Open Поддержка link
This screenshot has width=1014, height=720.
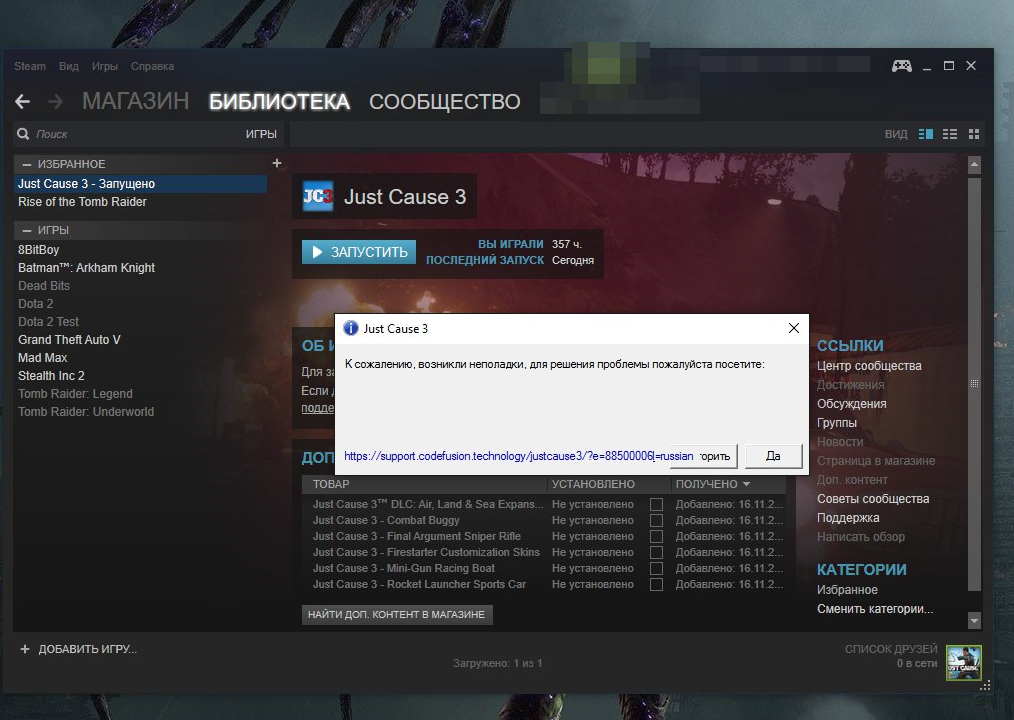click(848, 518)
